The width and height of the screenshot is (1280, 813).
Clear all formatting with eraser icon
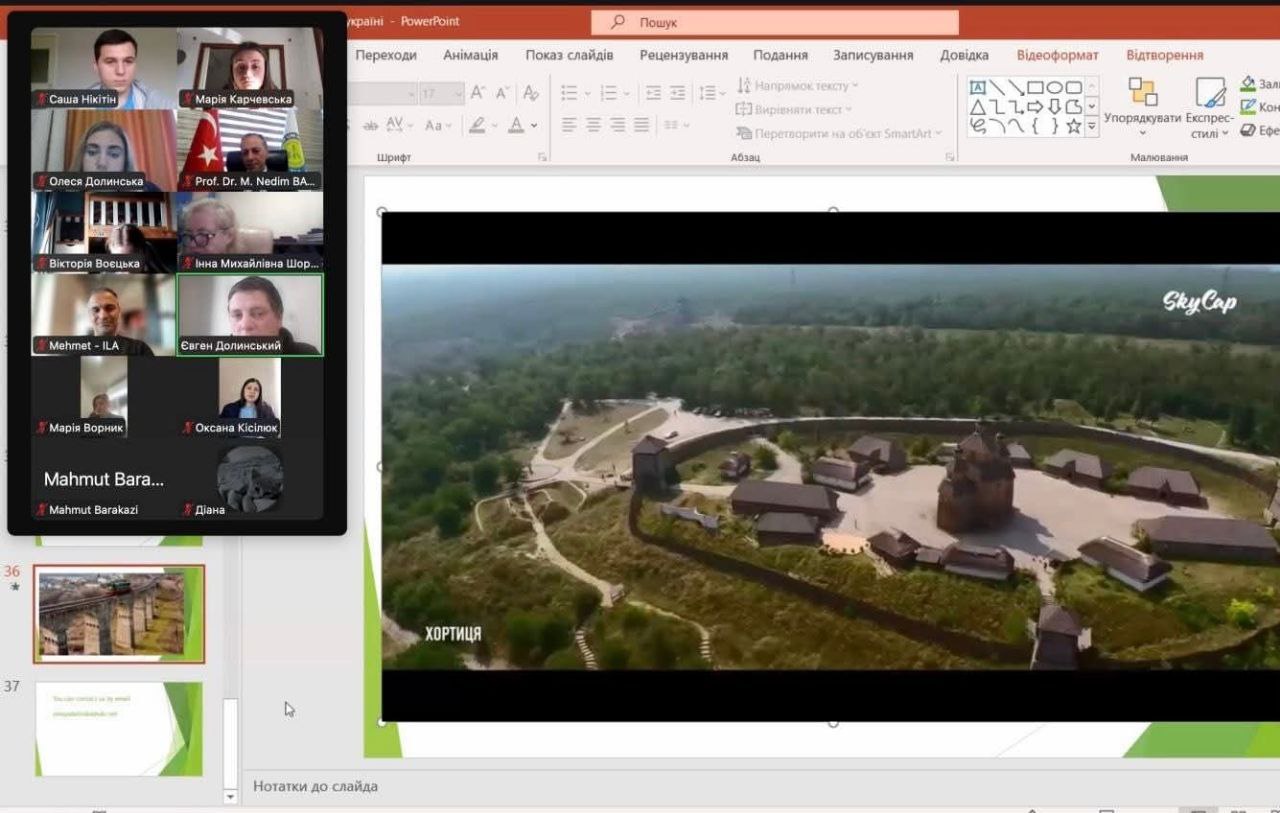(x=531, y=93)
